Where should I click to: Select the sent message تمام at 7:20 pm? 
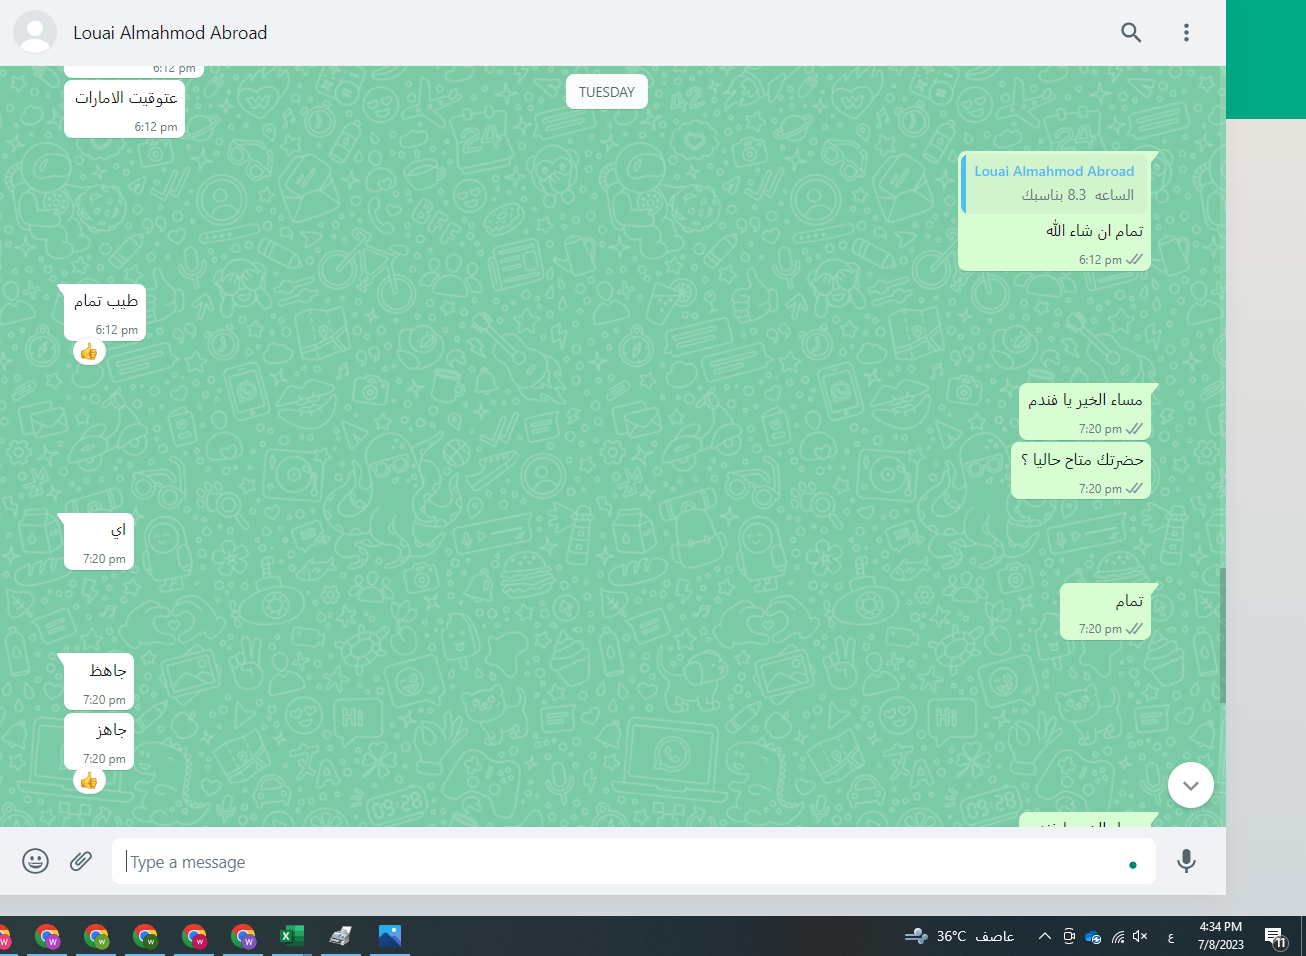1105,612
